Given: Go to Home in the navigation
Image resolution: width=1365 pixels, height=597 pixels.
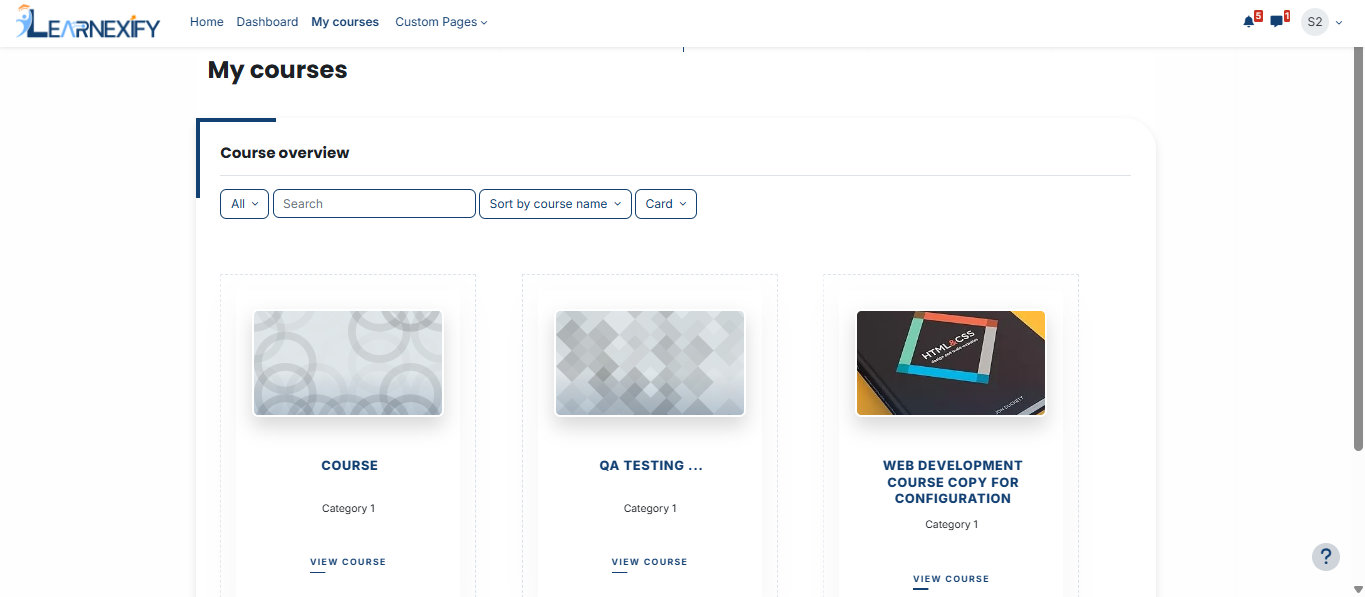Looking at the screenshot, I should pos(207,22).
